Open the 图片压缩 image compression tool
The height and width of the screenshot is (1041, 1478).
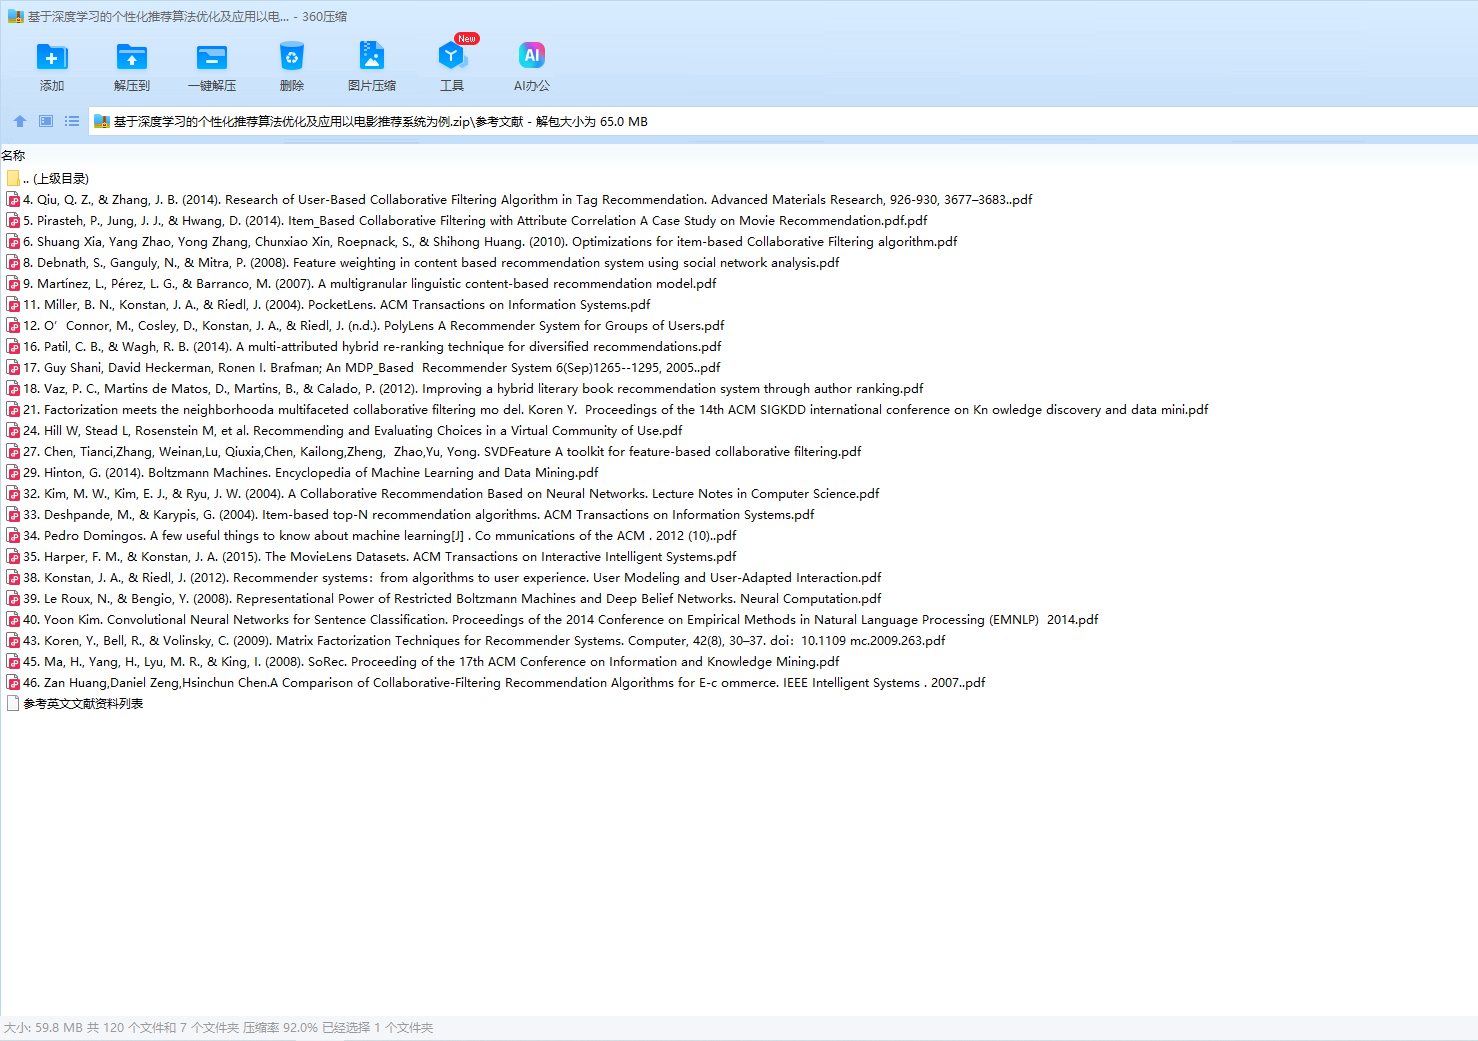pos(372,57)
